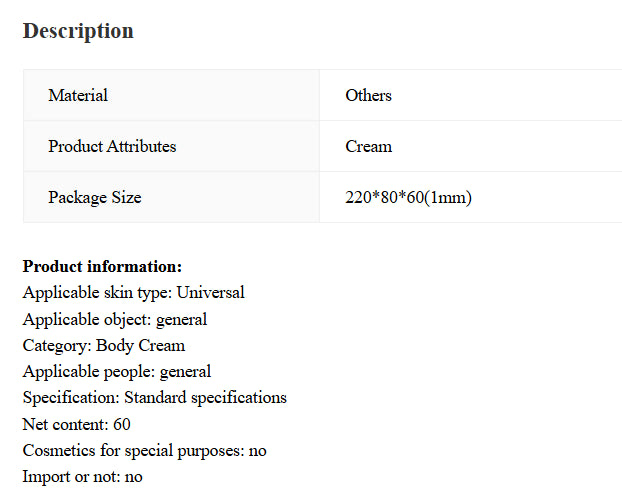Click the Others value in Material row

point(368,96)
